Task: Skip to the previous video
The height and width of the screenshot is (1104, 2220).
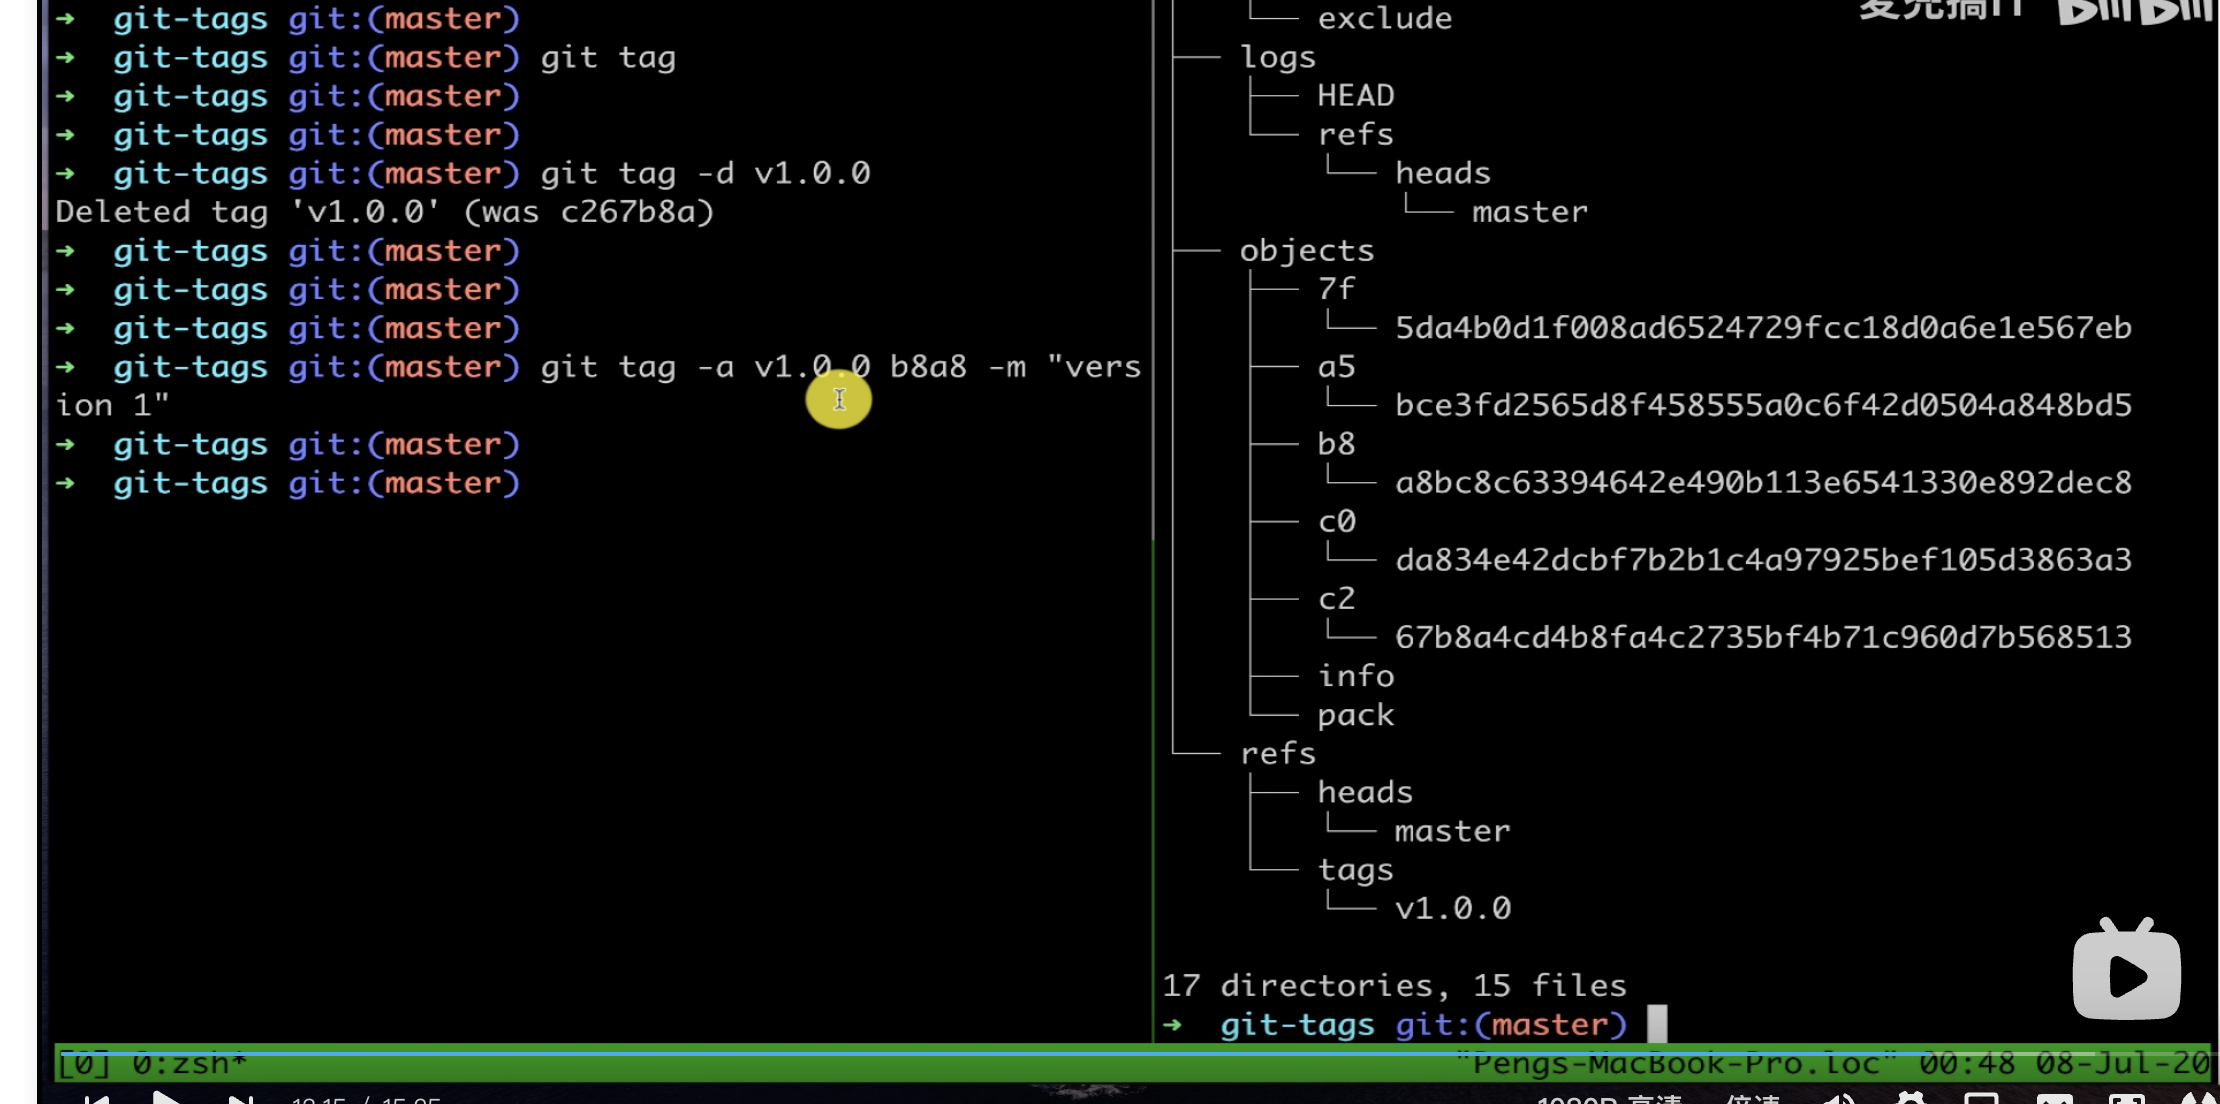Action: (97, 1099)
